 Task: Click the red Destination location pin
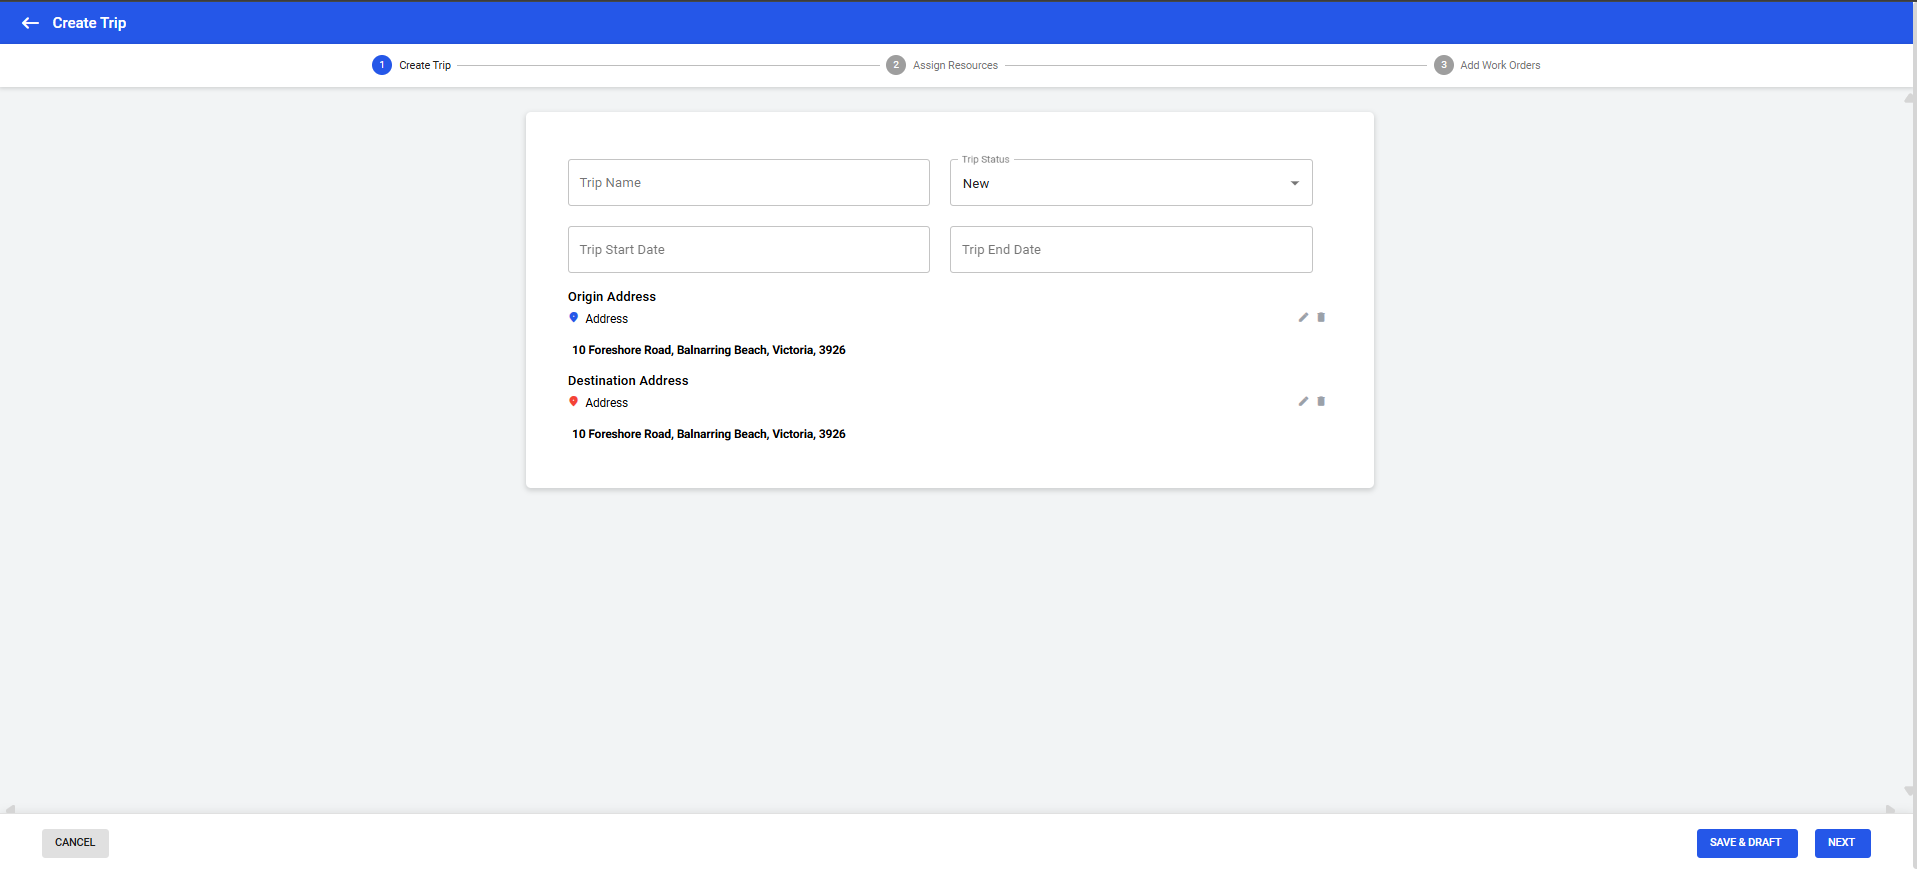(573, 402)
